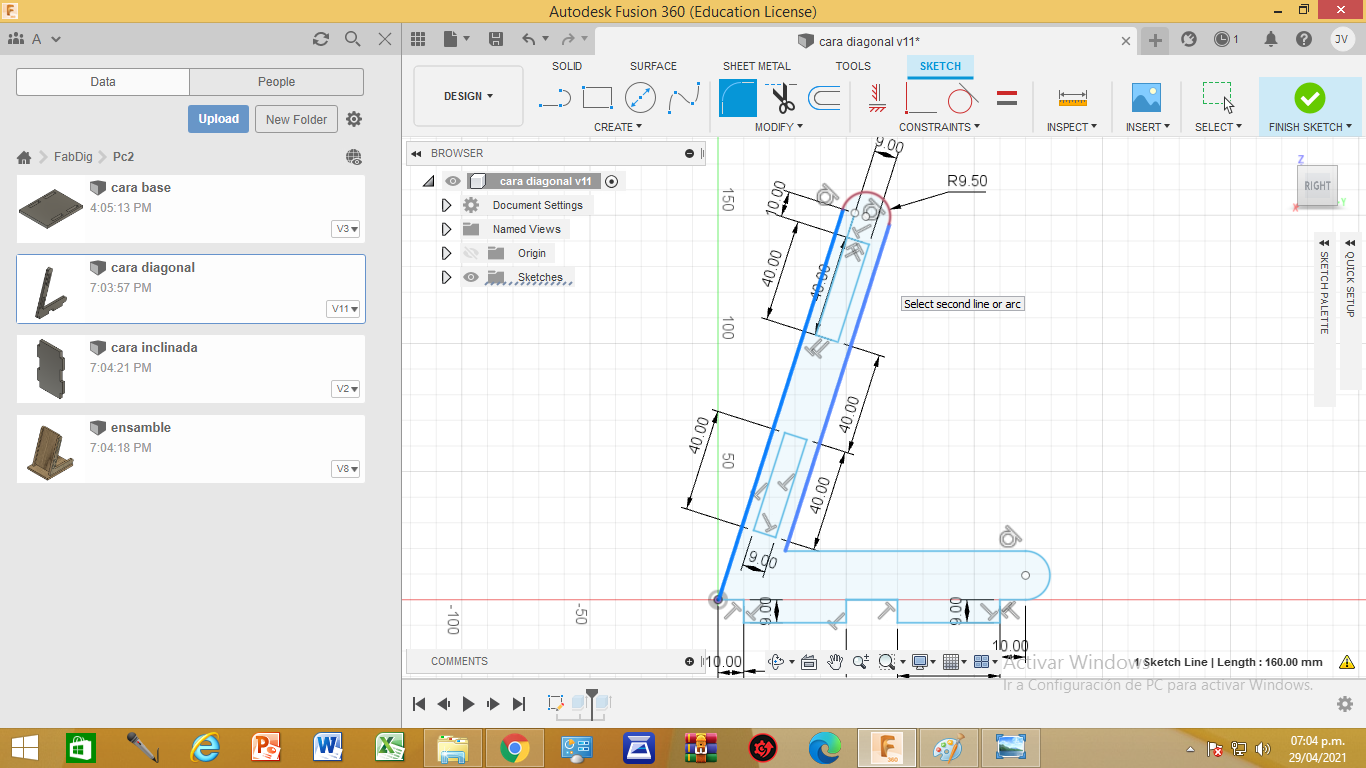Switch to the People tab
The image size is (1366, 768).
click(276, 82)
